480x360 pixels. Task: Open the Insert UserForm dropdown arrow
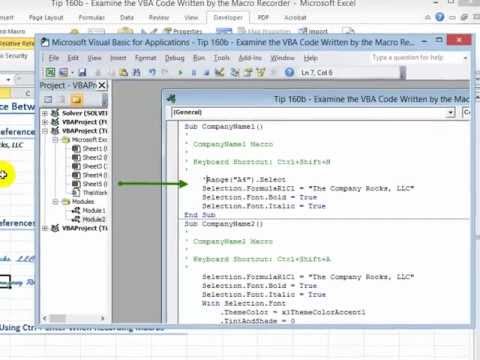tap(72, 72)
